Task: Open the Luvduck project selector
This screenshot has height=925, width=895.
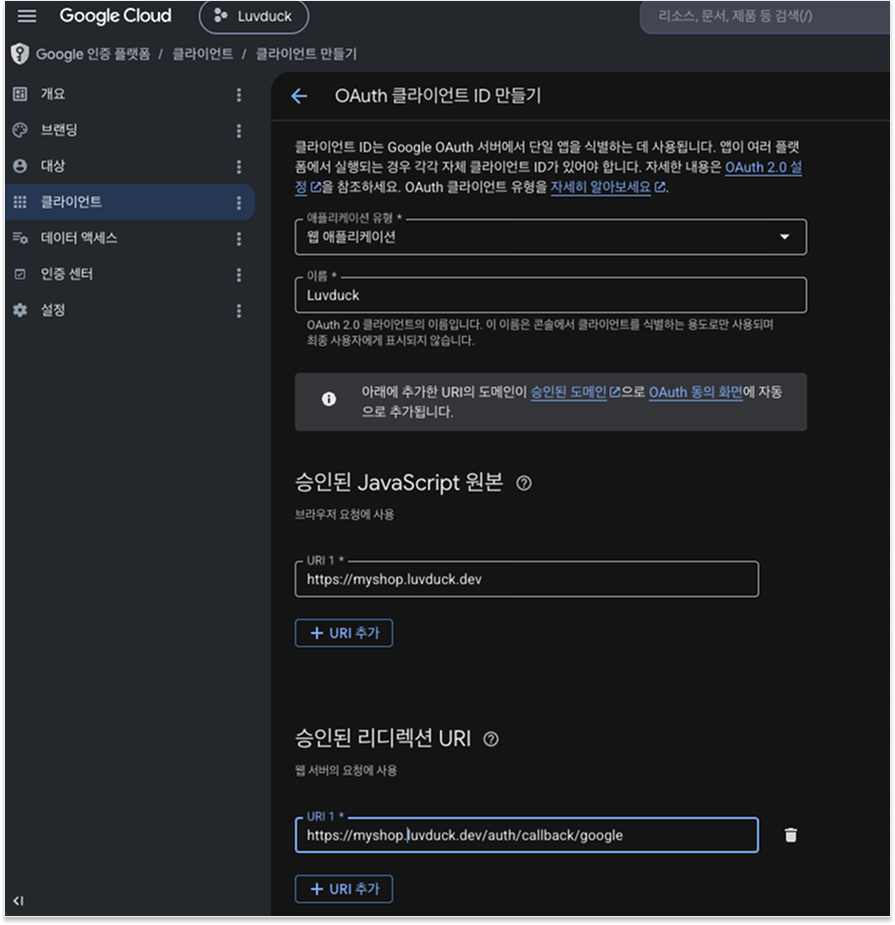Action: pos(254,17)
